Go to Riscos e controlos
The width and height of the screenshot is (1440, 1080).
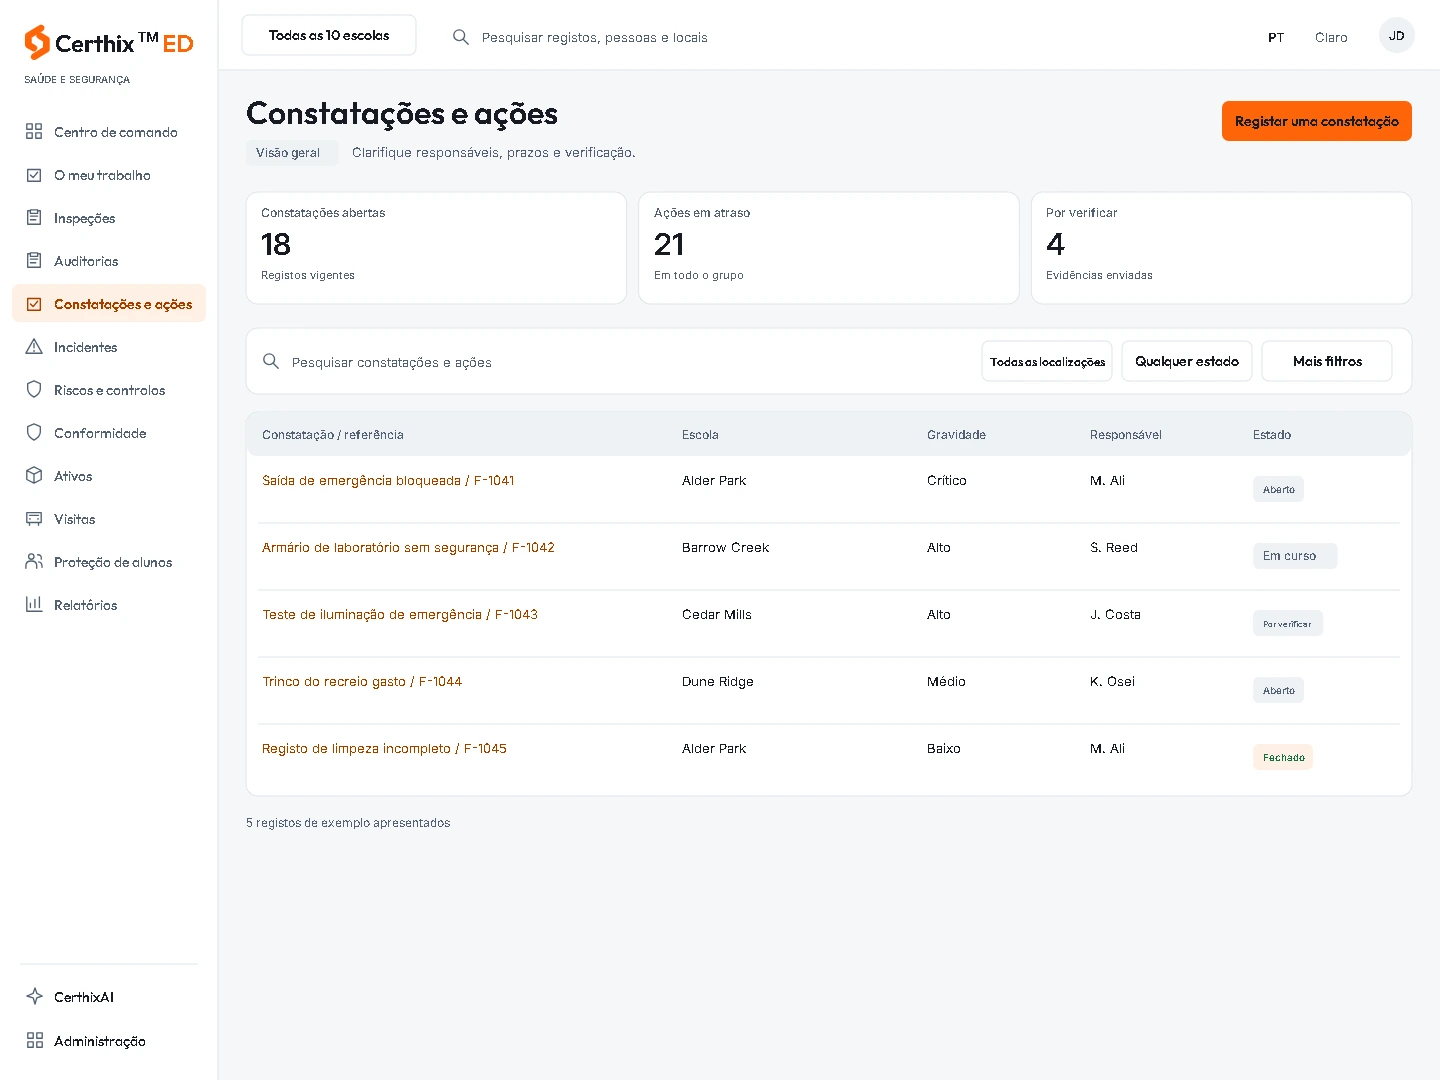coord(109,389)
